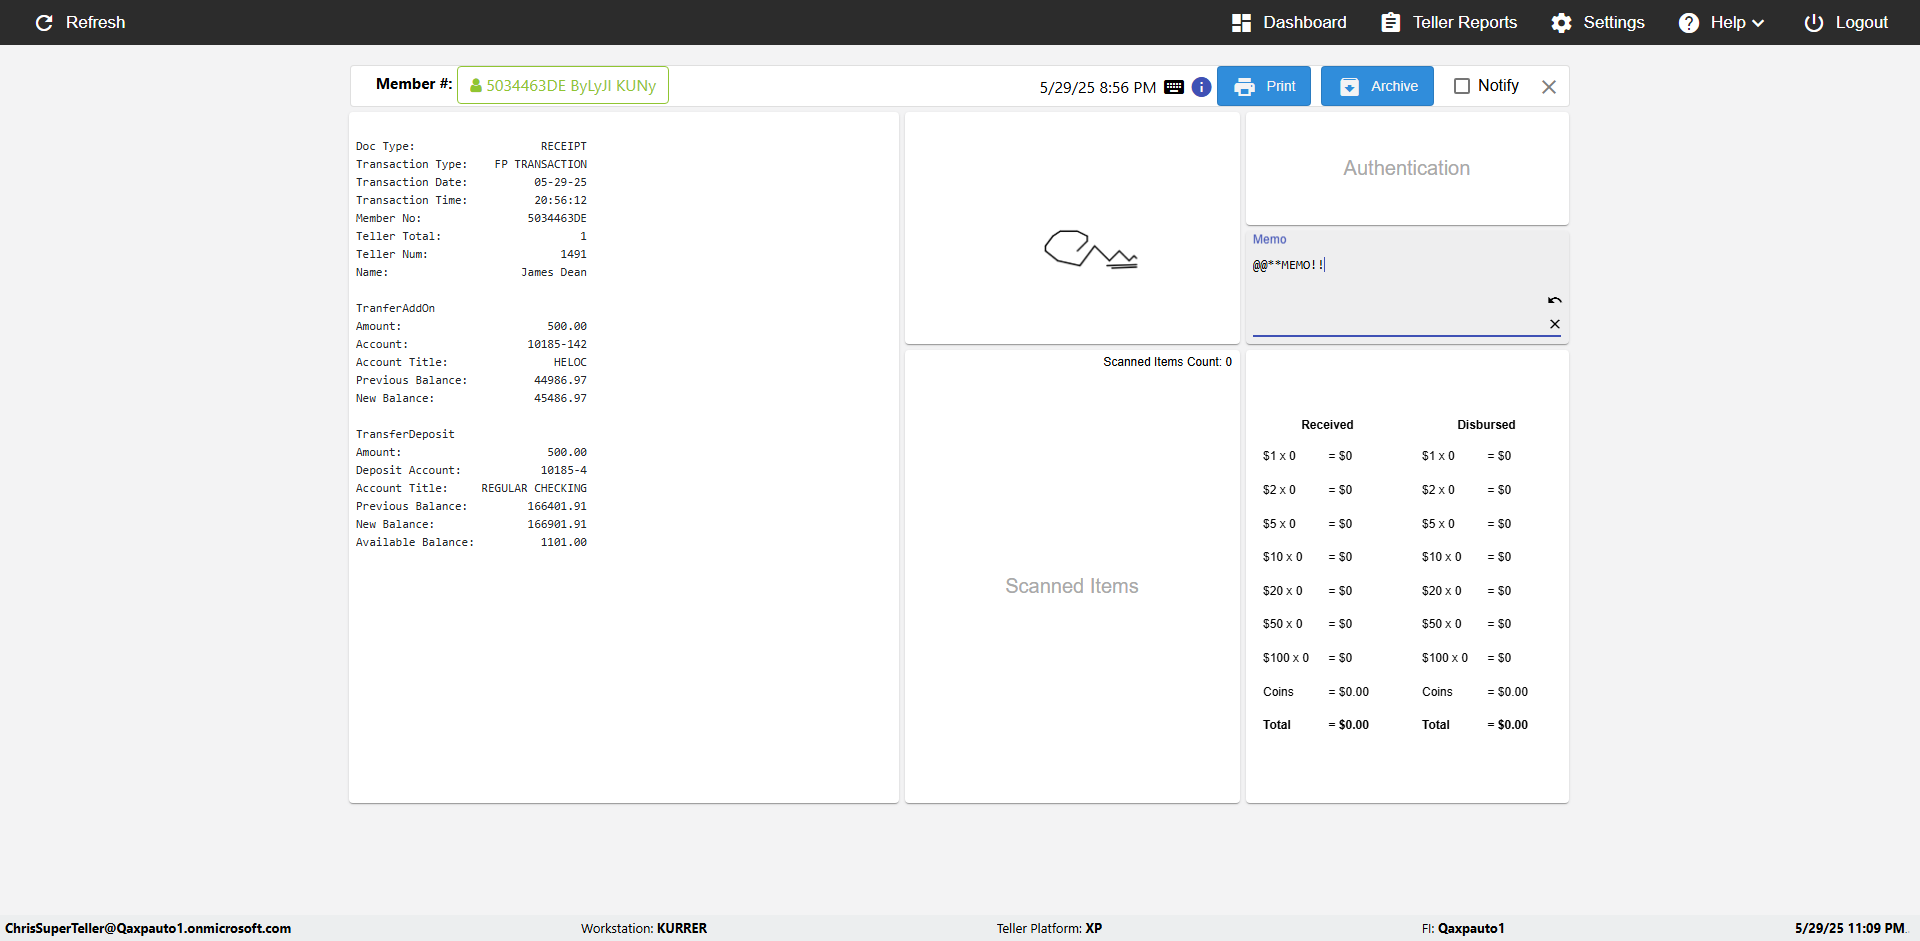Click the Disbursed column header
The height and width of the screenshot is (941, 1920).
(1486, 425)
